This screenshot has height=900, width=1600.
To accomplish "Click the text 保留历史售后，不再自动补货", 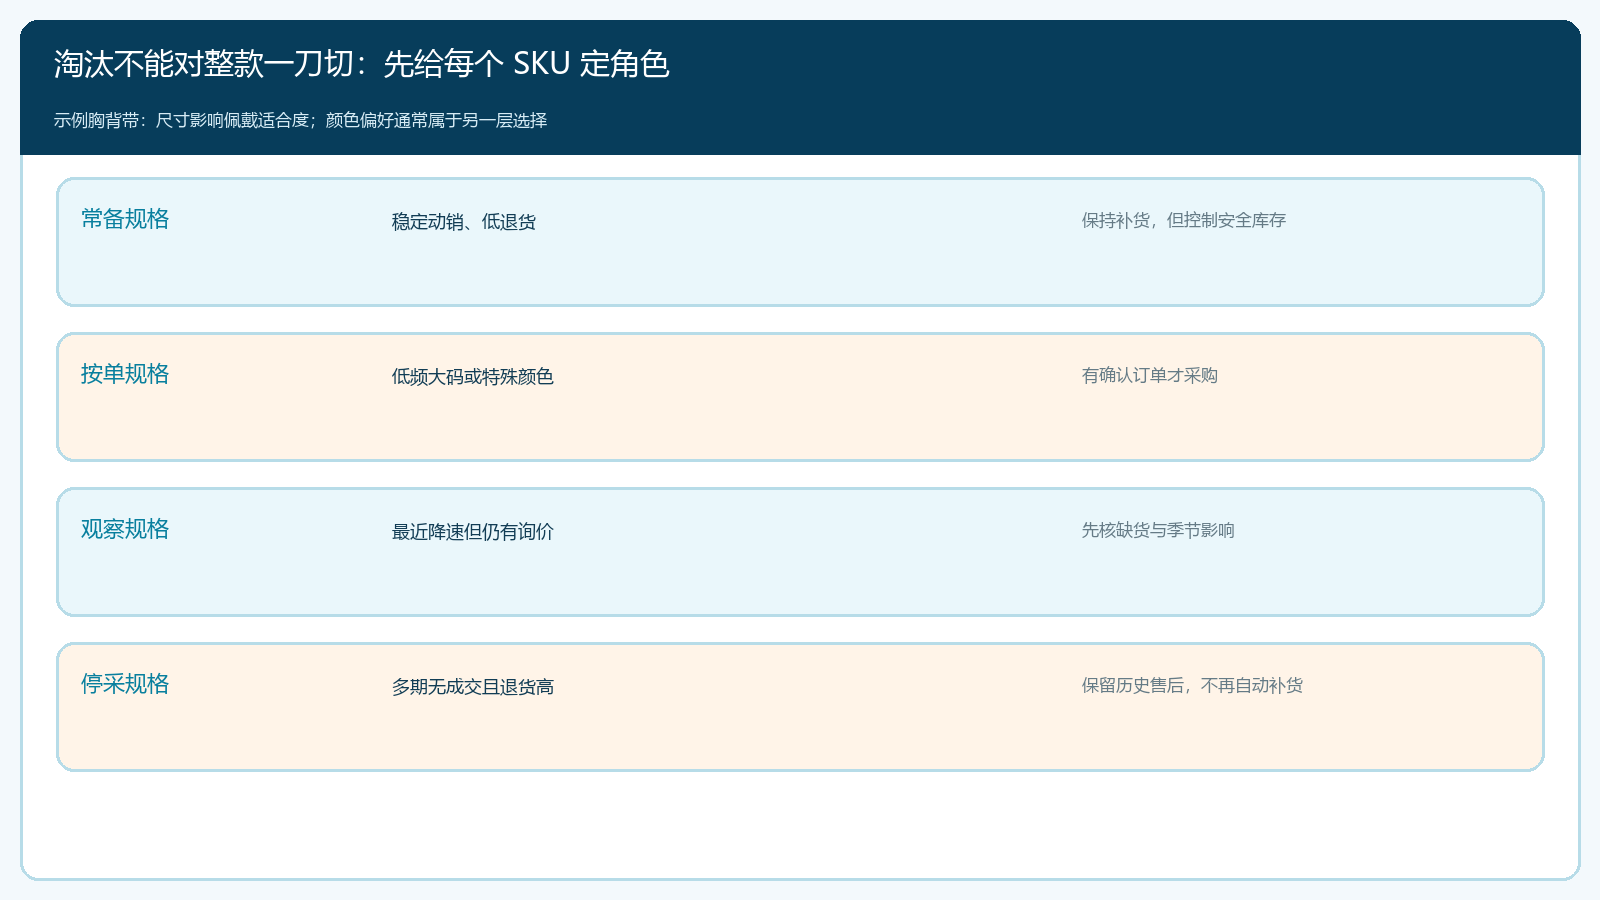I will [1192, 685].
